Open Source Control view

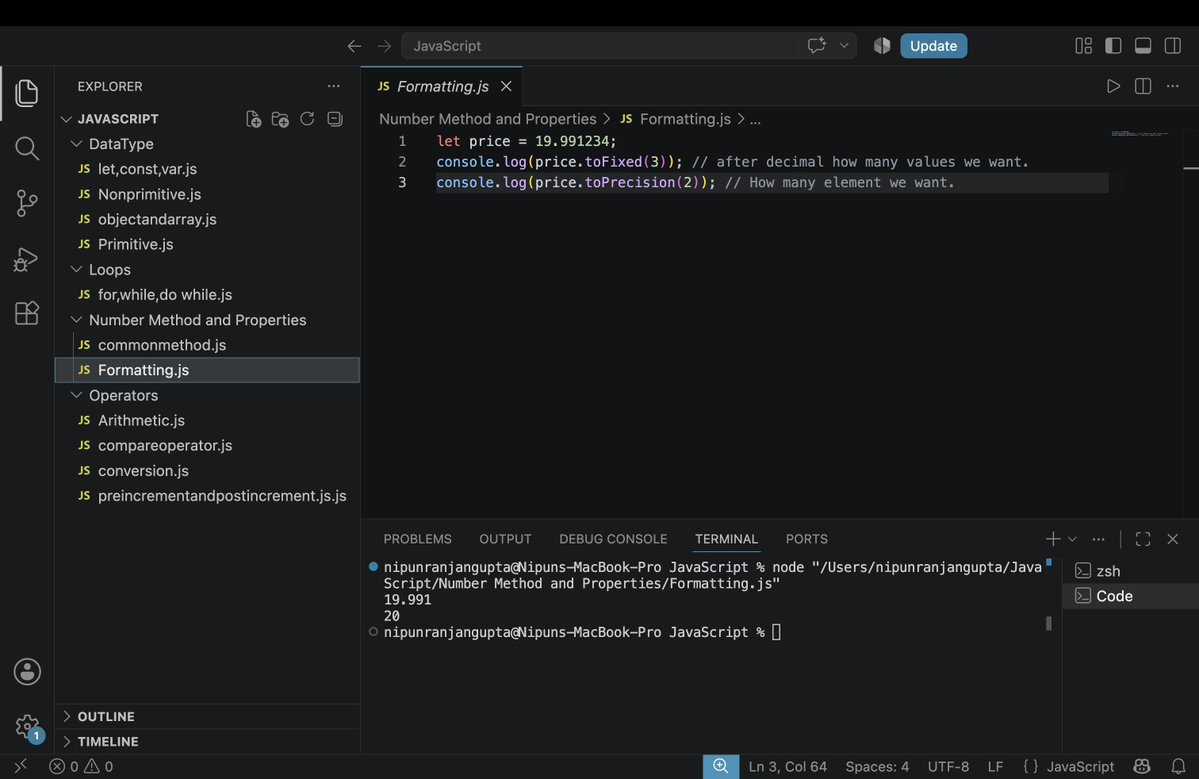(x=27, y=203)
